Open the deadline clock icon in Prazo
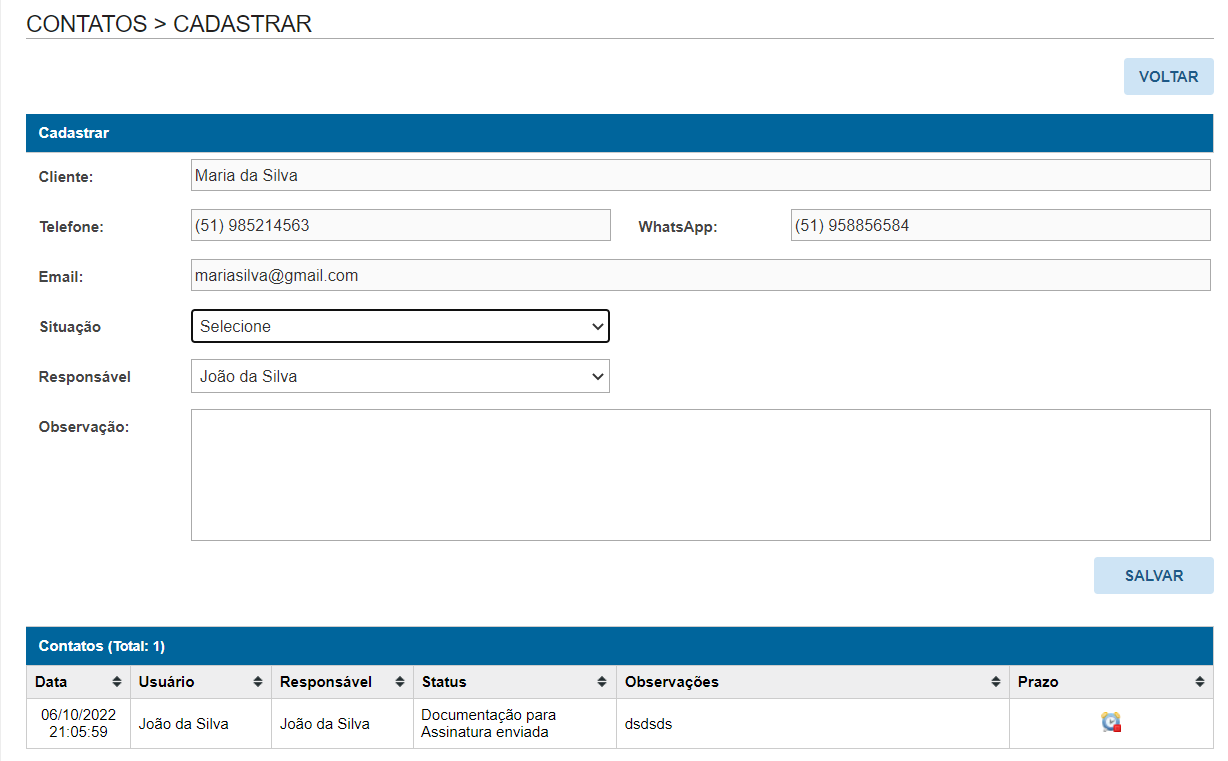Viewport: 1228px width, 761px height. (x=1110, y=722)
